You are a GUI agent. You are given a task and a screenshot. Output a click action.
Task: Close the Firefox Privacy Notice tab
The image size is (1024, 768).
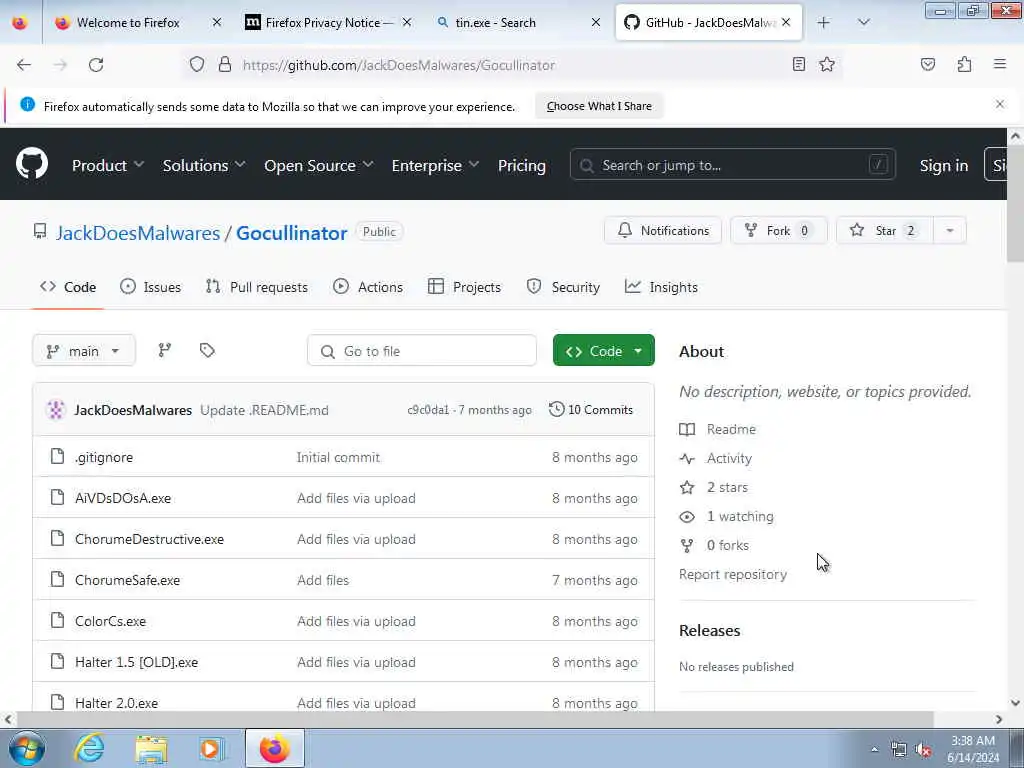tap(407, 22)
